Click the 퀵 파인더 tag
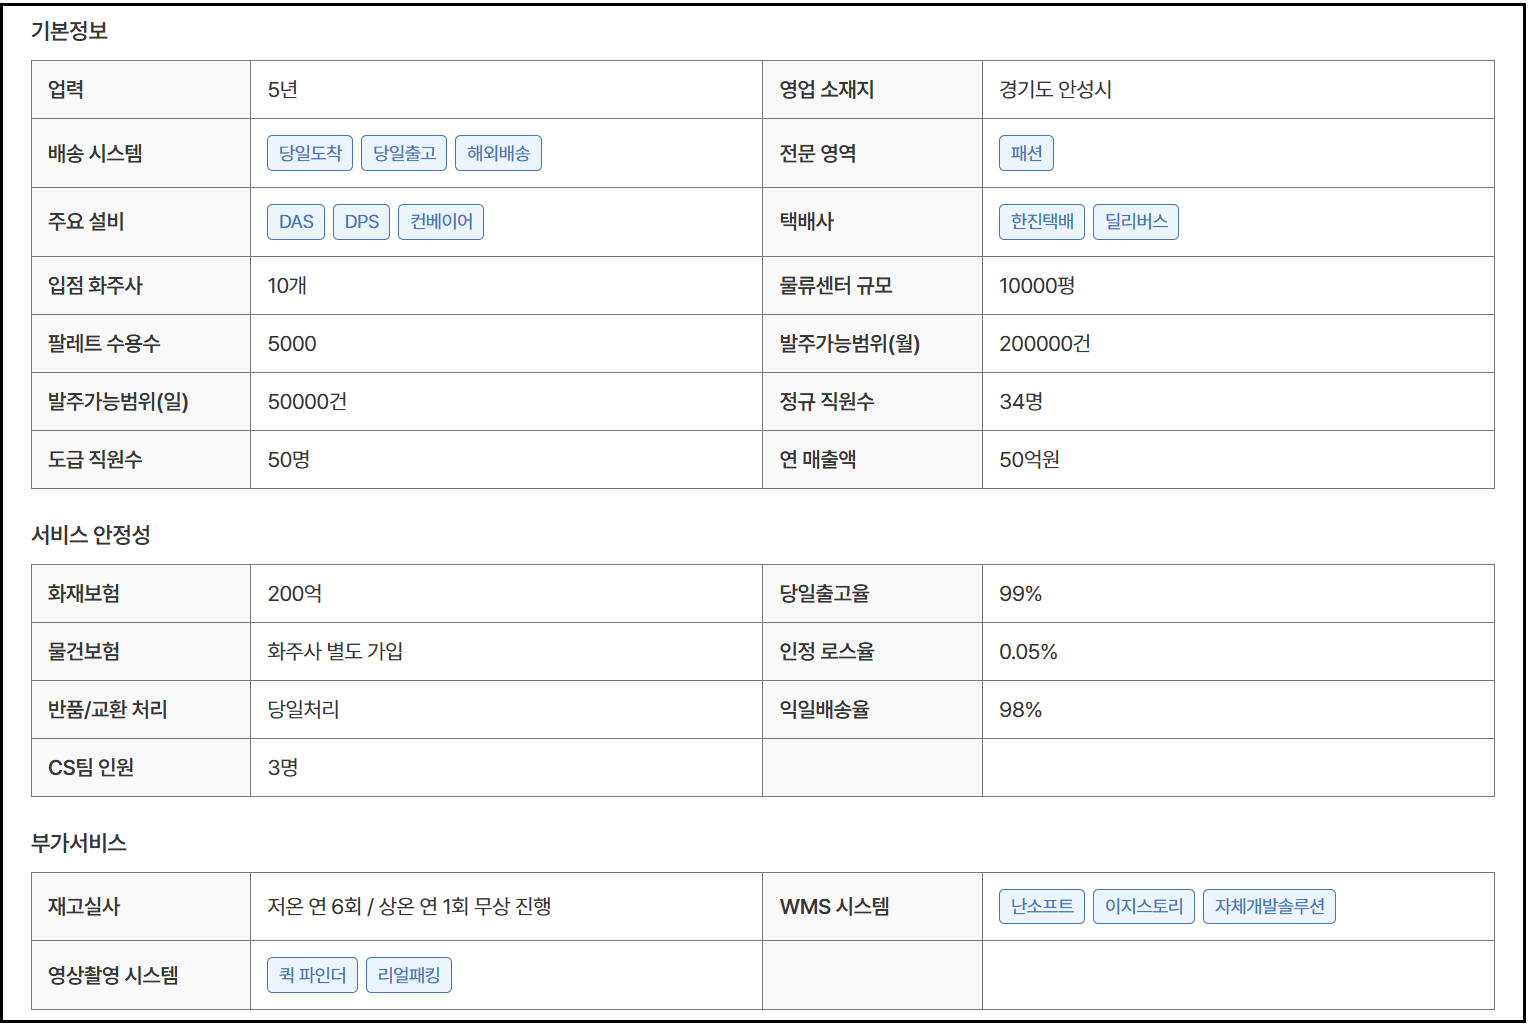Screen dimensions: 1528x1031 click(x=312, y=975)
